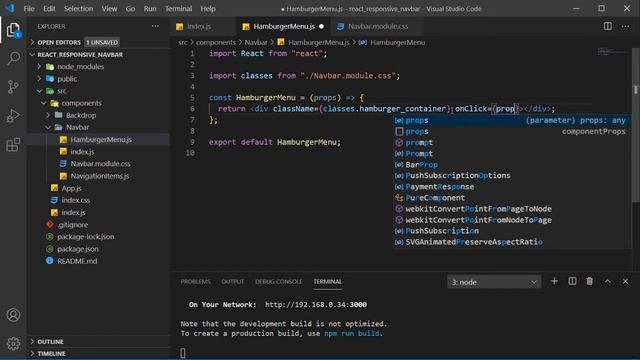Viewport: 640px width, 360px height.
Task: Select the TERMINAL panel tab
Action: (327, 282)
